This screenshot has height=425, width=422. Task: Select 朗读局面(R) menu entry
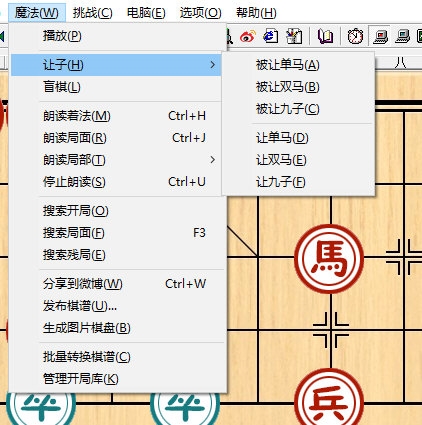(116, 138)
